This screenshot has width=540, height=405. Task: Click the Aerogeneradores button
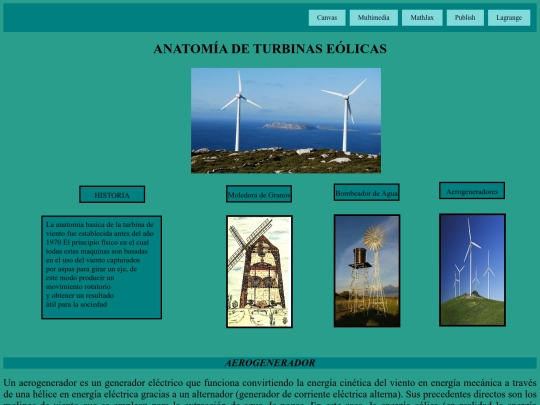[x=472, y=191]
